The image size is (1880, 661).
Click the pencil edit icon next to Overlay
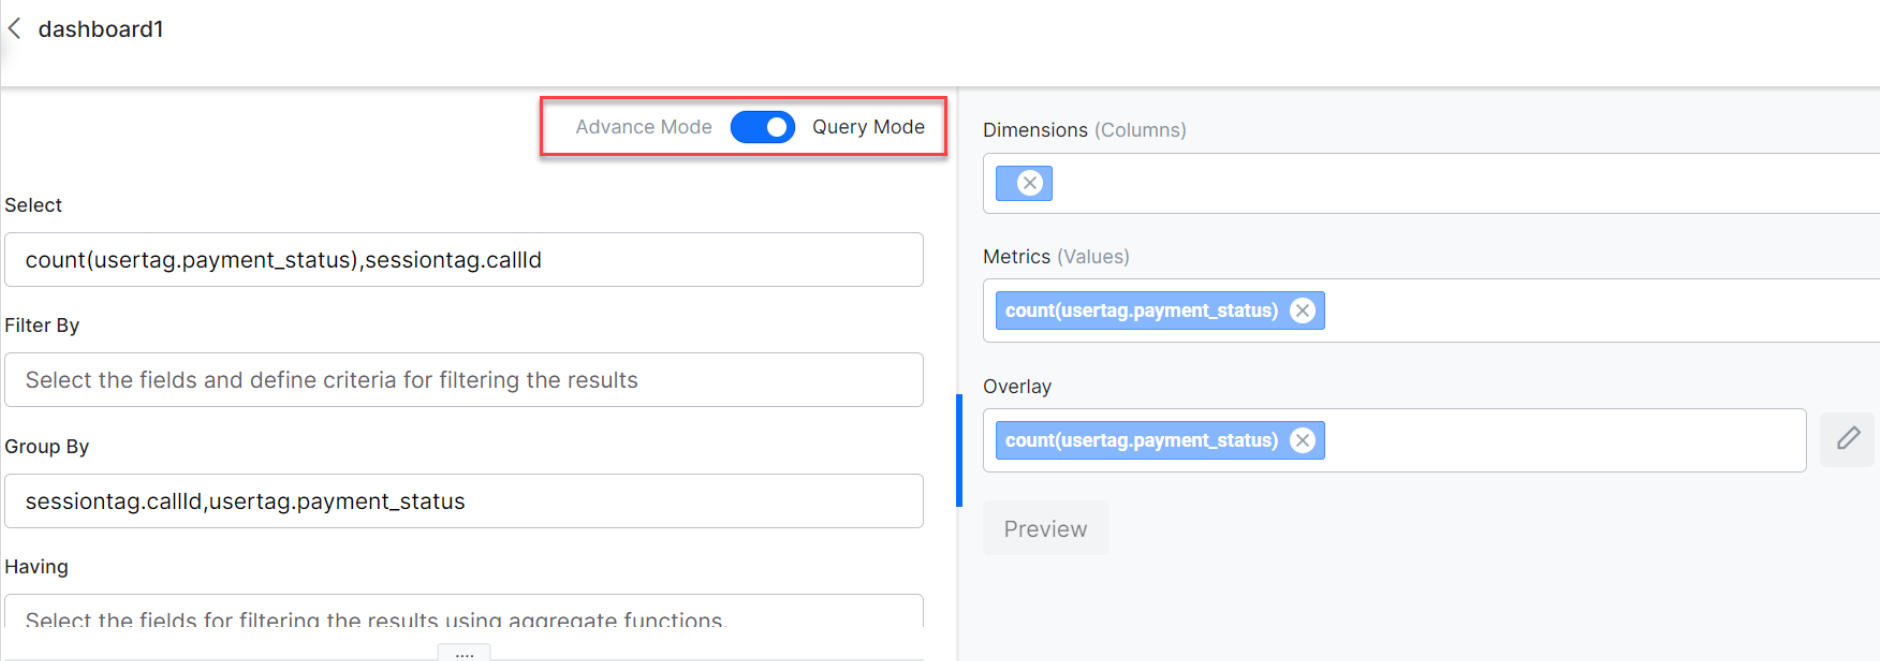coord(1847,439)
